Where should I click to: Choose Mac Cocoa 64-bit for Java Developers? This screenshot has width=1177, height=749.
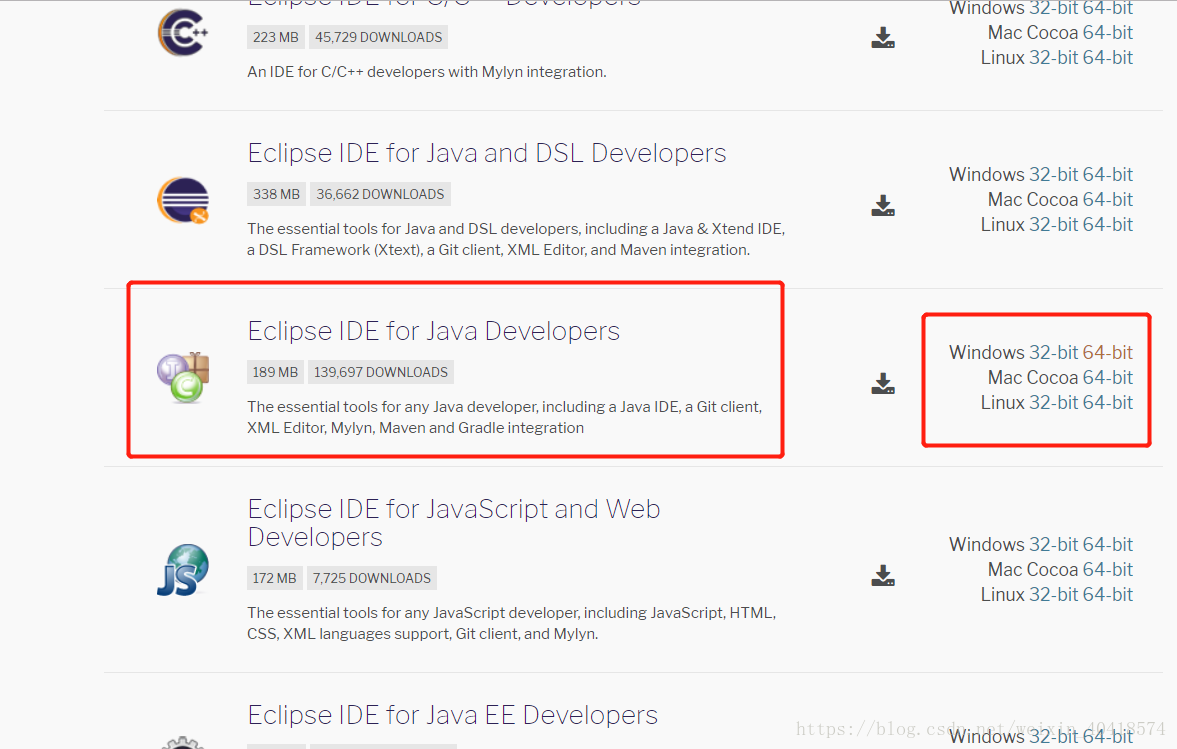pos(1107,378)
